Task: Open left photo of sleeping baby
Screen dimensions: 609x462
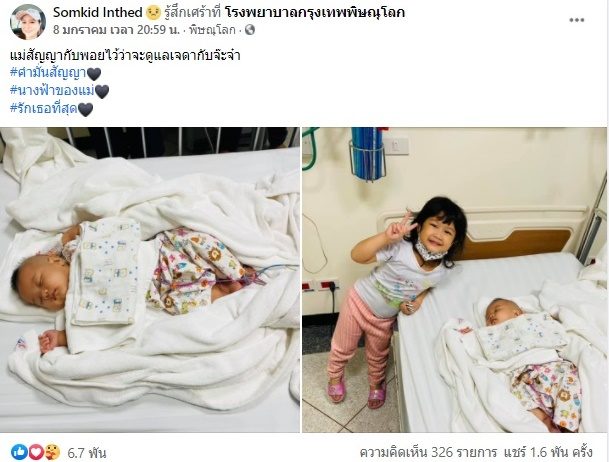Action: 150,280
